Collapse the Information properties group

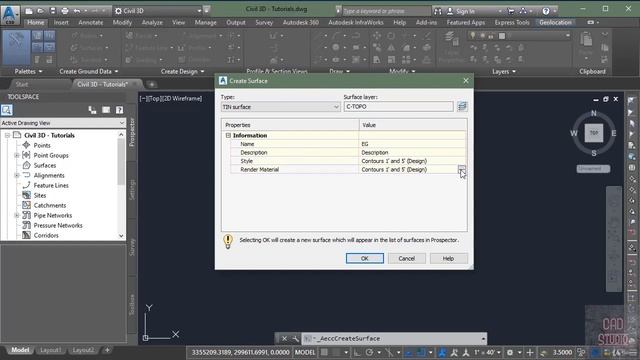[x=228, y=135]
